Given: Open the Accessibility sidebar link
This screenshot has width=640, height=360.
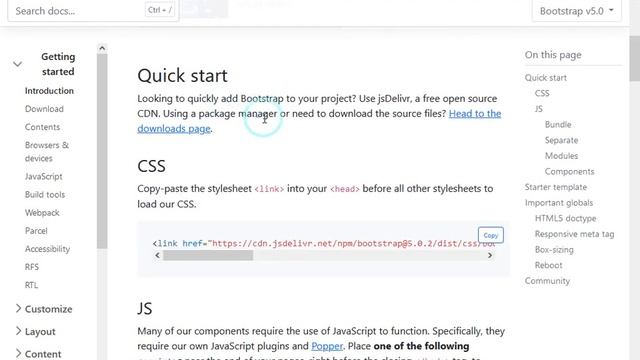Looking at the screenshot, I should (47, 249).
